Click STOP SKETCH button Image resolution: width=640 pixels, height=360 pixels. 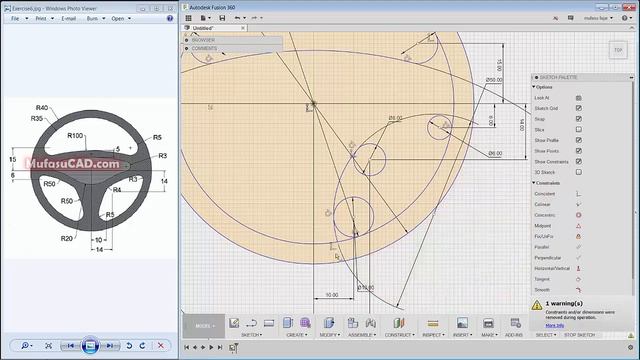coord(579,335)
